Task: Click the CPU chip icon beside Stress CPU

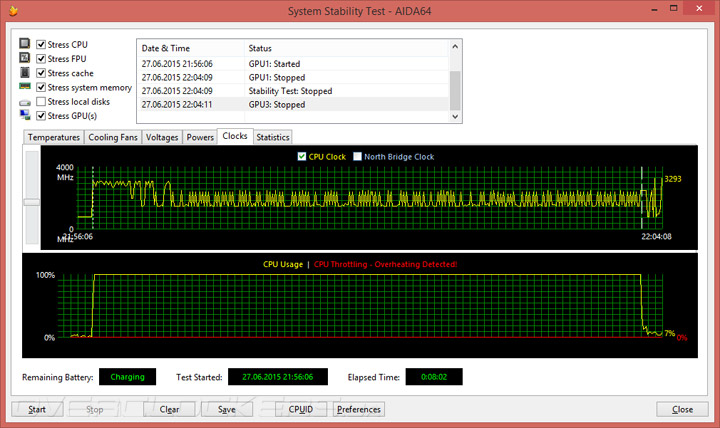Action: click(x=25, y=44)
